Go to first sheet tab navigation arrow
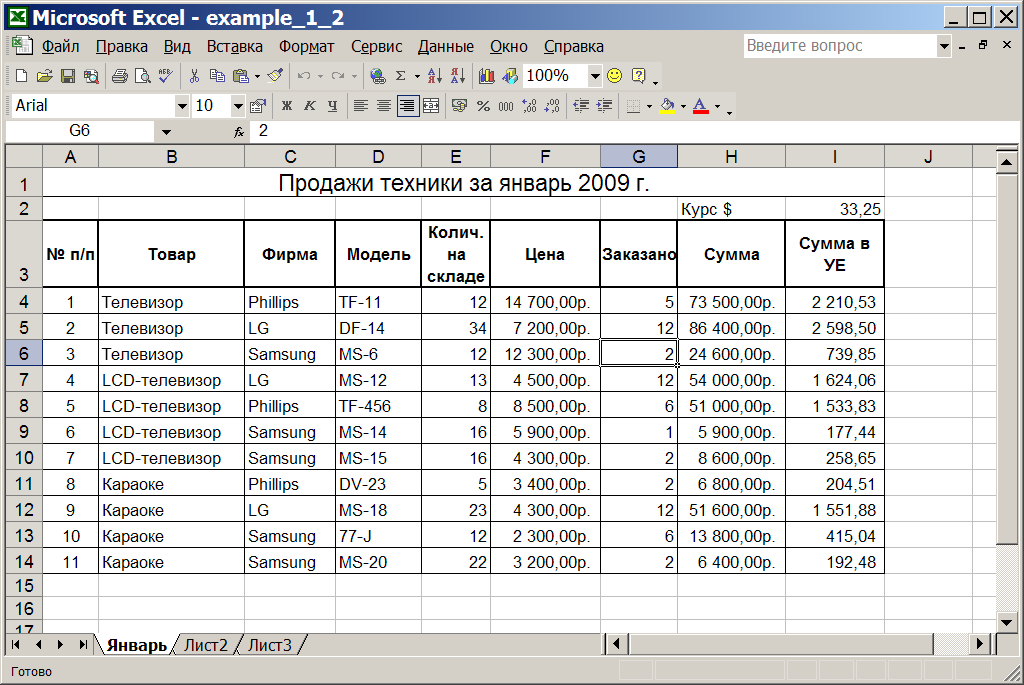Viewport: 1024px width, 685px height. tap(16, 645)
